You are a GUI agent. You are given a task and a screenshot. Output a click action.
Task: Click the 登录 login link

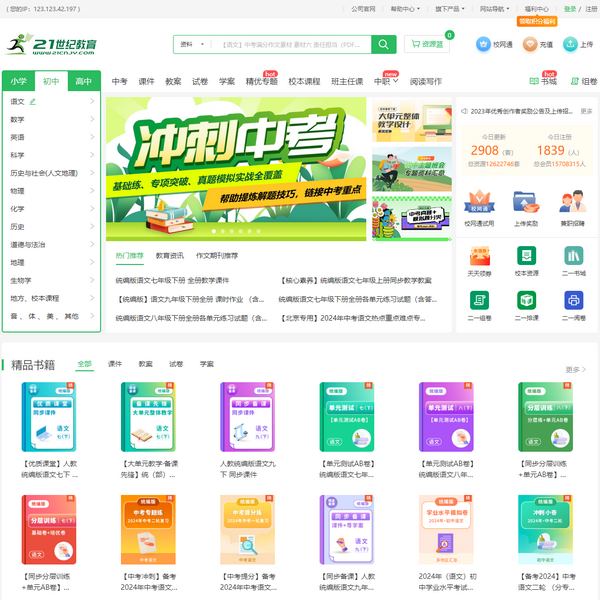coord(569,8)
